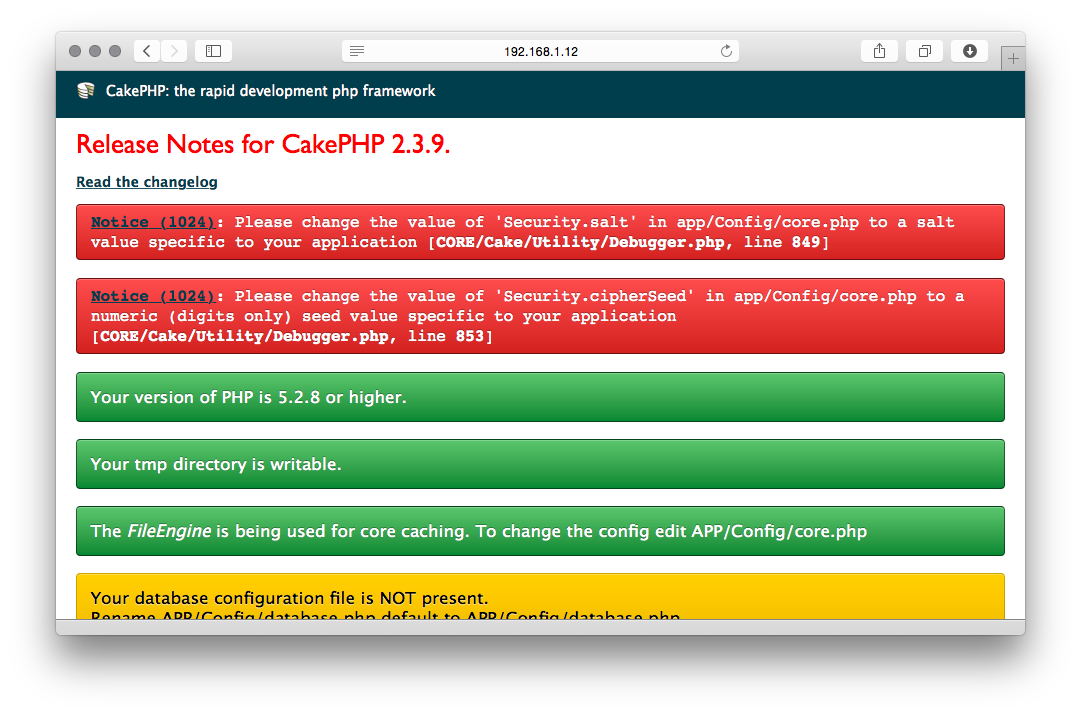Reload the page with the refresh icon
Screen dimensions: 1081x715
click(x=726, y=50)
